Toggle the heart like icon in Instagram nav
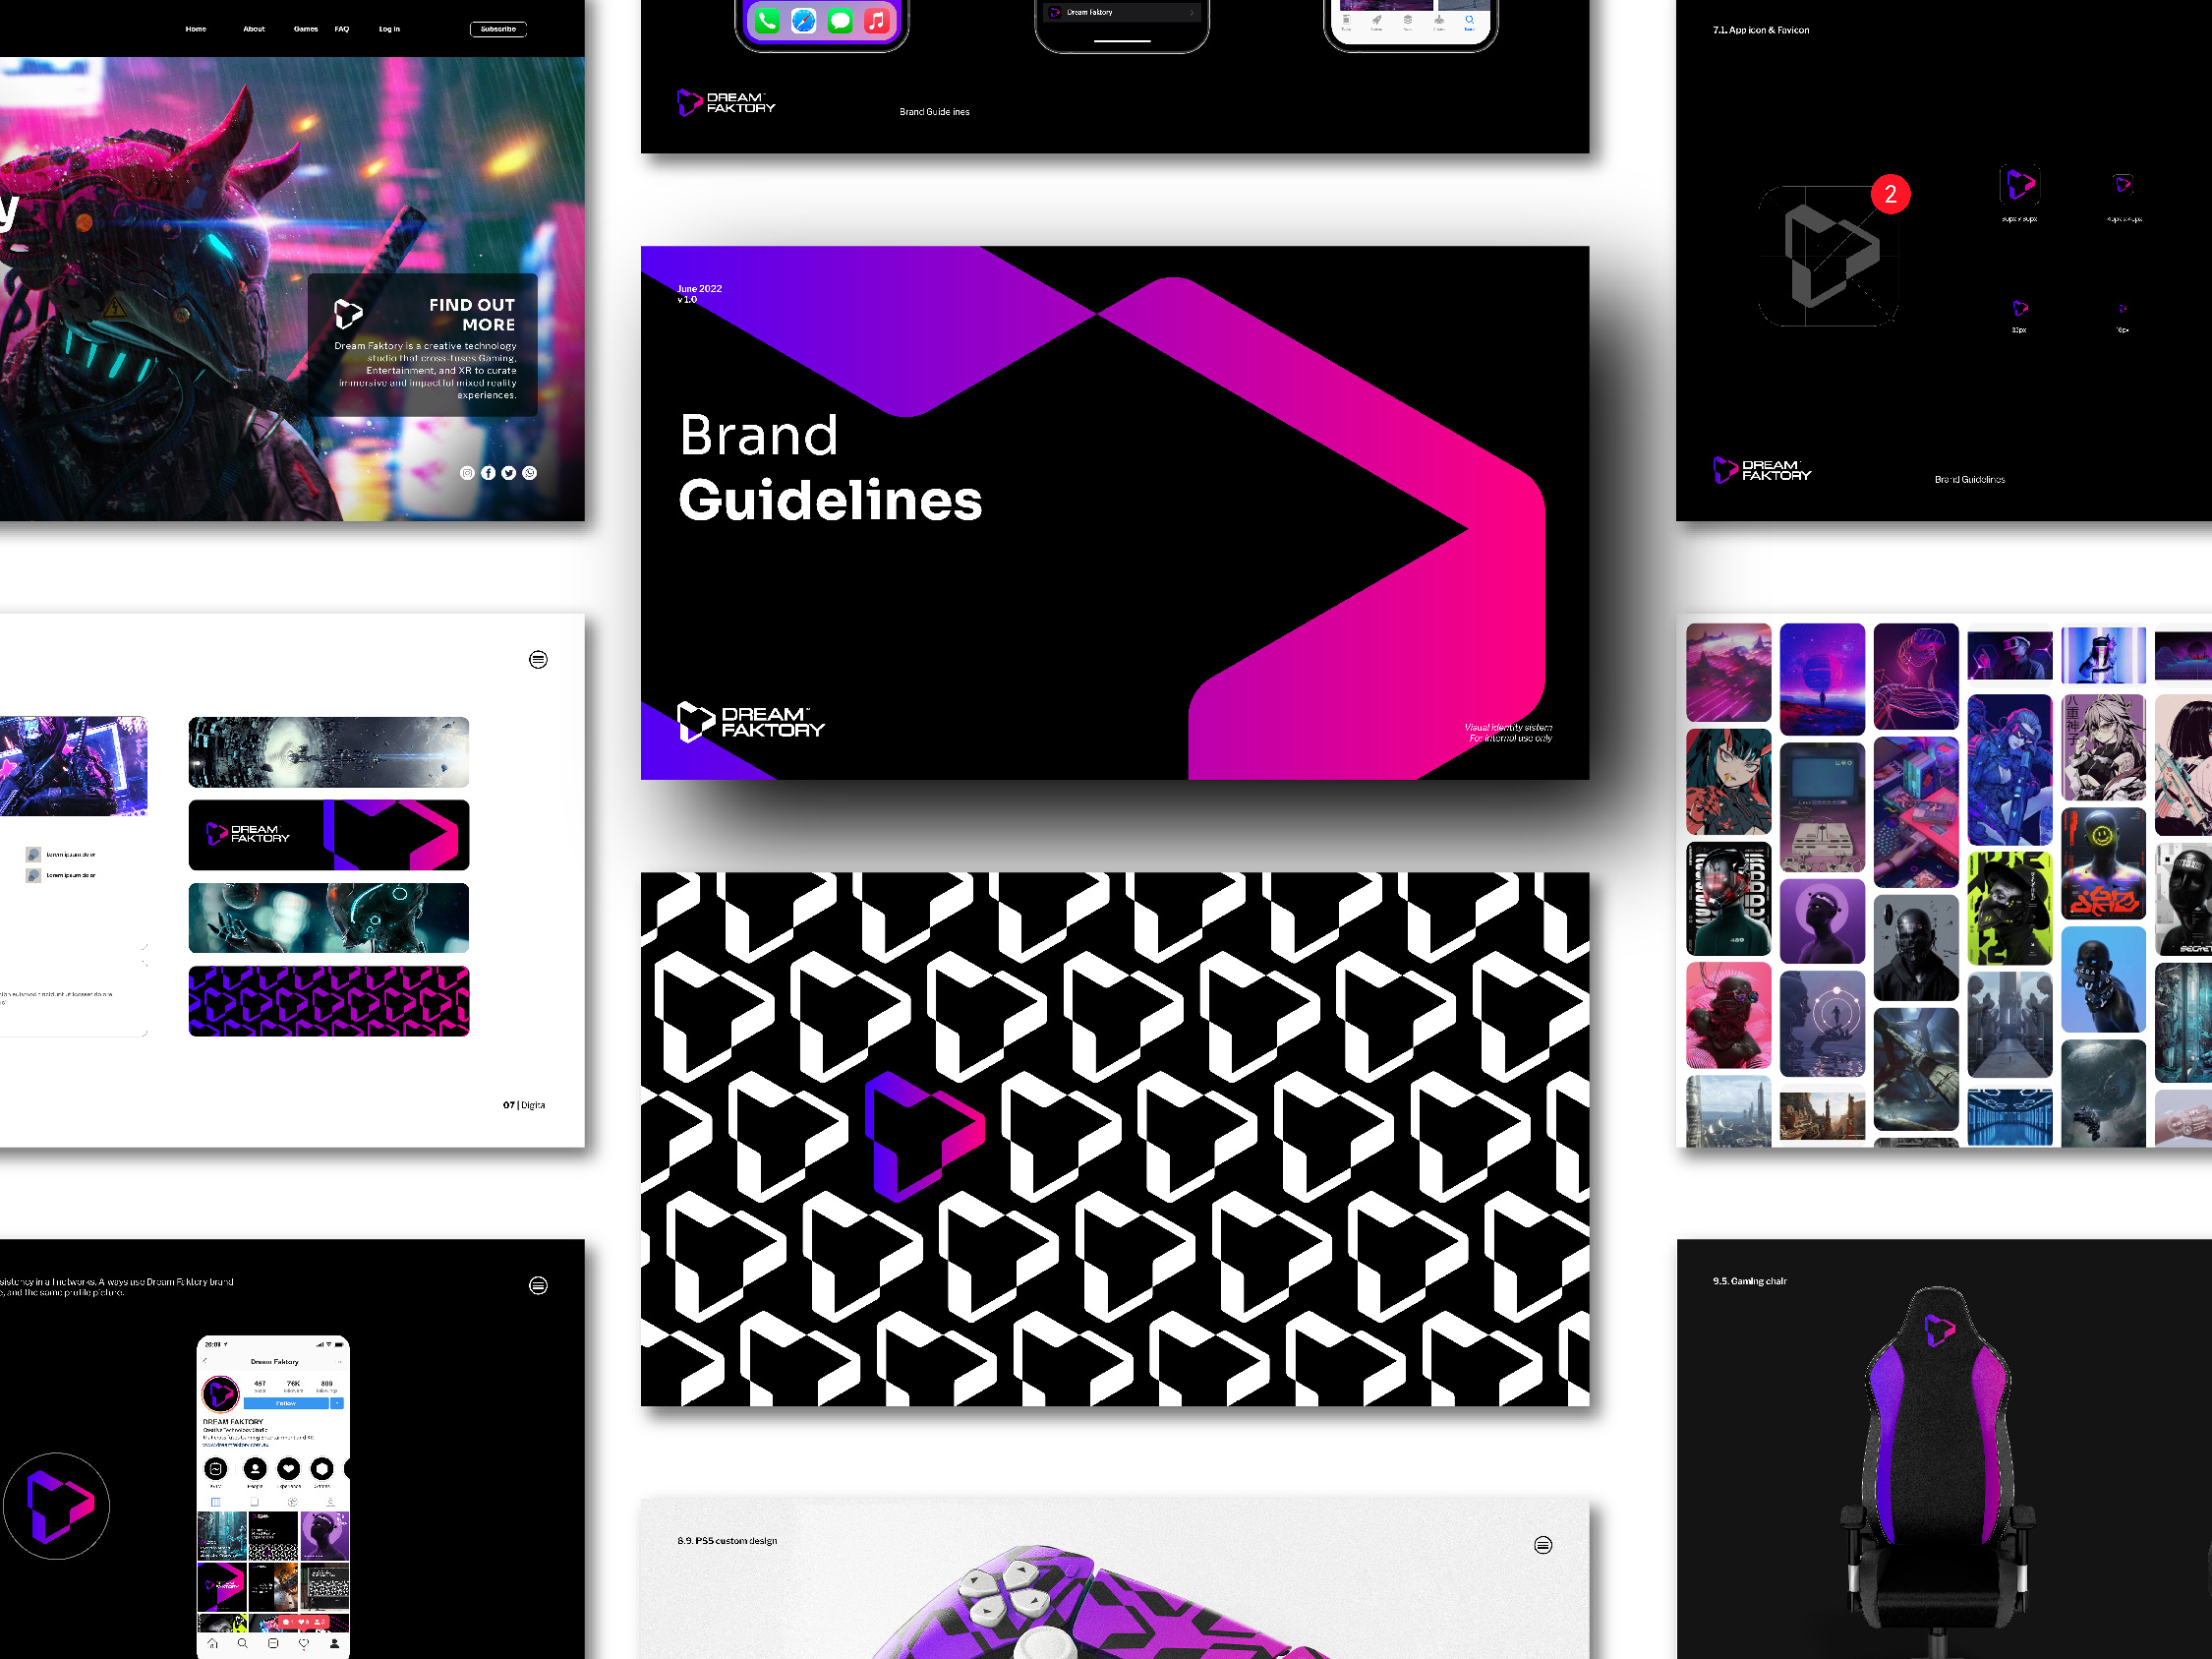 click(x=303, y=1644)
